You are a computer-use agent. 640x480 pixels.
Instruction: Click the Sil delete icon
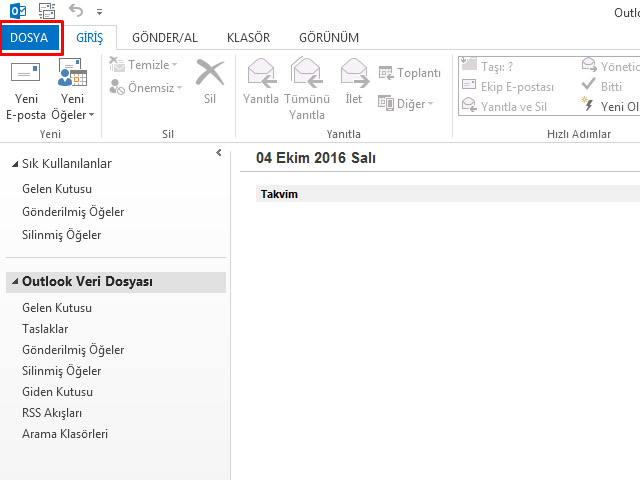(209, 78)
